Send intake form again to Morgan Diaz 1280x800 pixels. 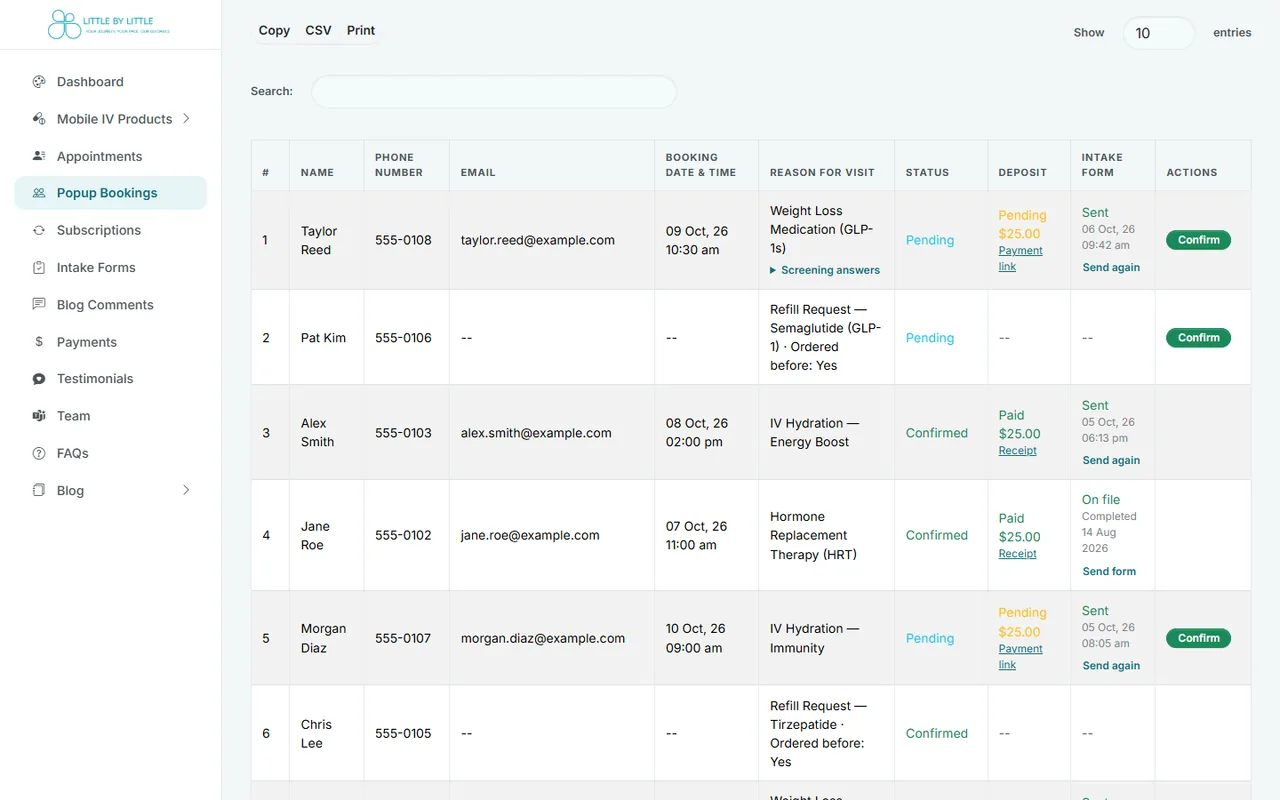click(1111, 666)
